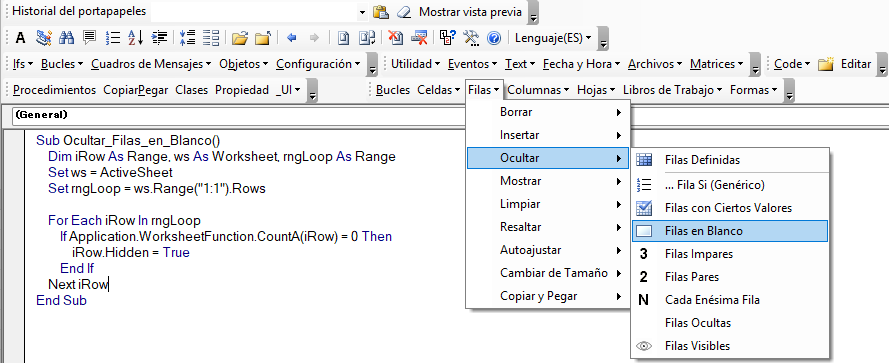
Task: Click the open Filas menu button
Action: 484,90
